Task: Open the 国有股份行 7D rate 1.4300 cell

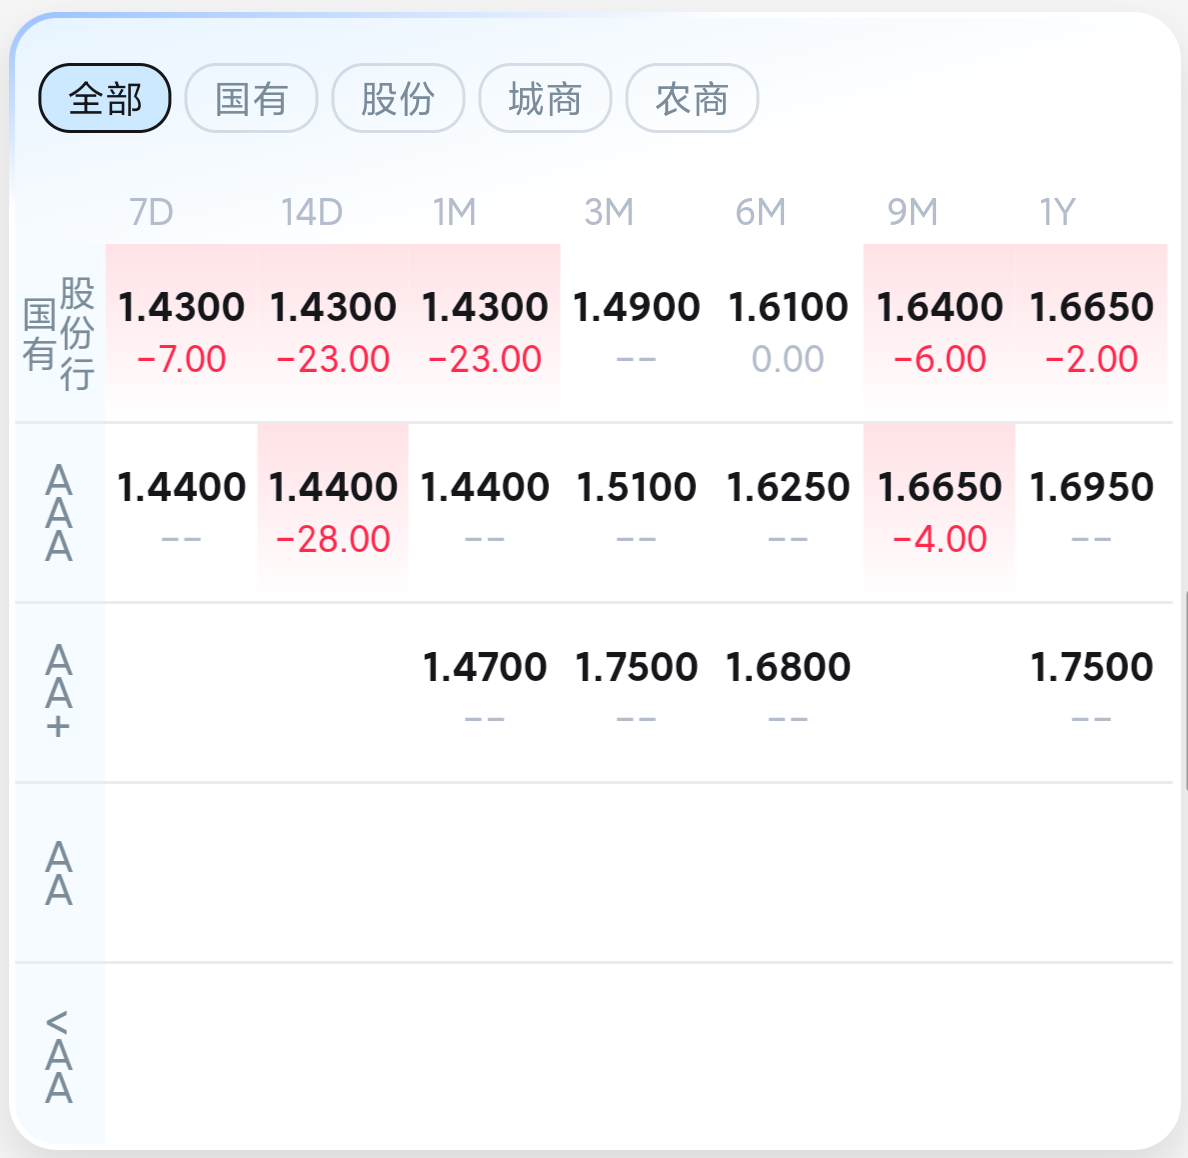Action: click(x=181, y=332)
